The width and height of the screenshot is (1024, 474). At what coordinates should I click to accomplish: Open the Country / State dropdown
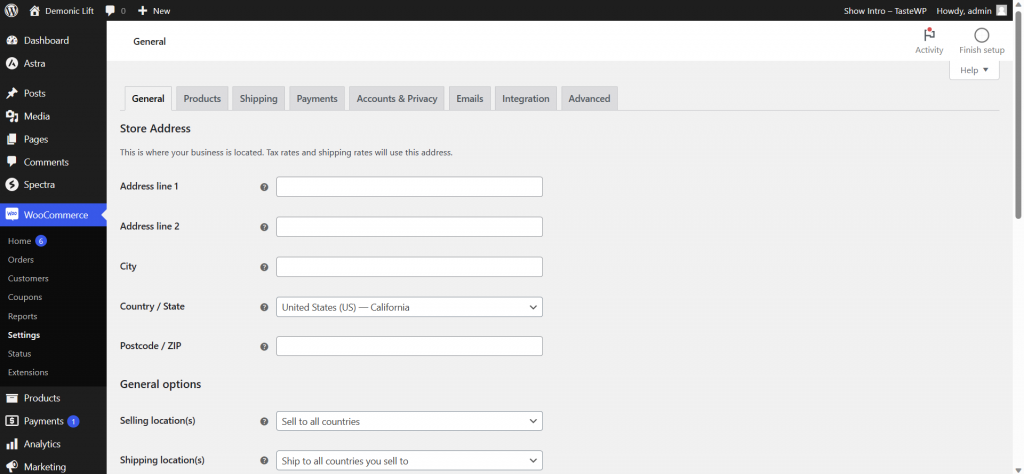[x=409, y=307]
